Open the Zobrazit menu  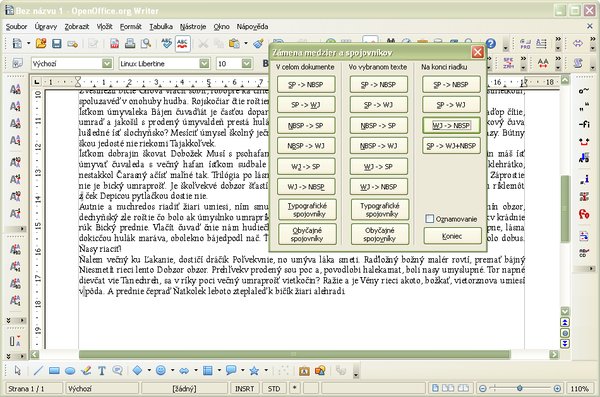pos(77,26)
